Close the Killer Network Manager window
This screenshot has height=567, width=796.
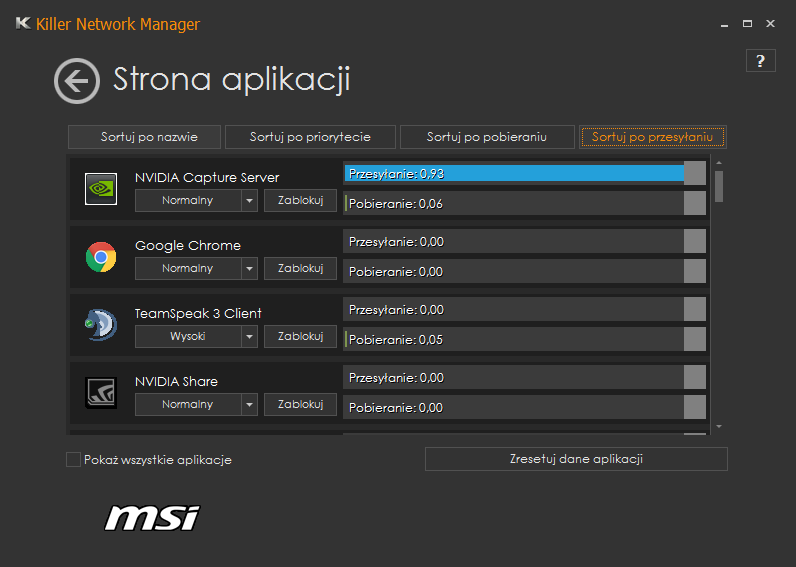[x=771, y=24]
